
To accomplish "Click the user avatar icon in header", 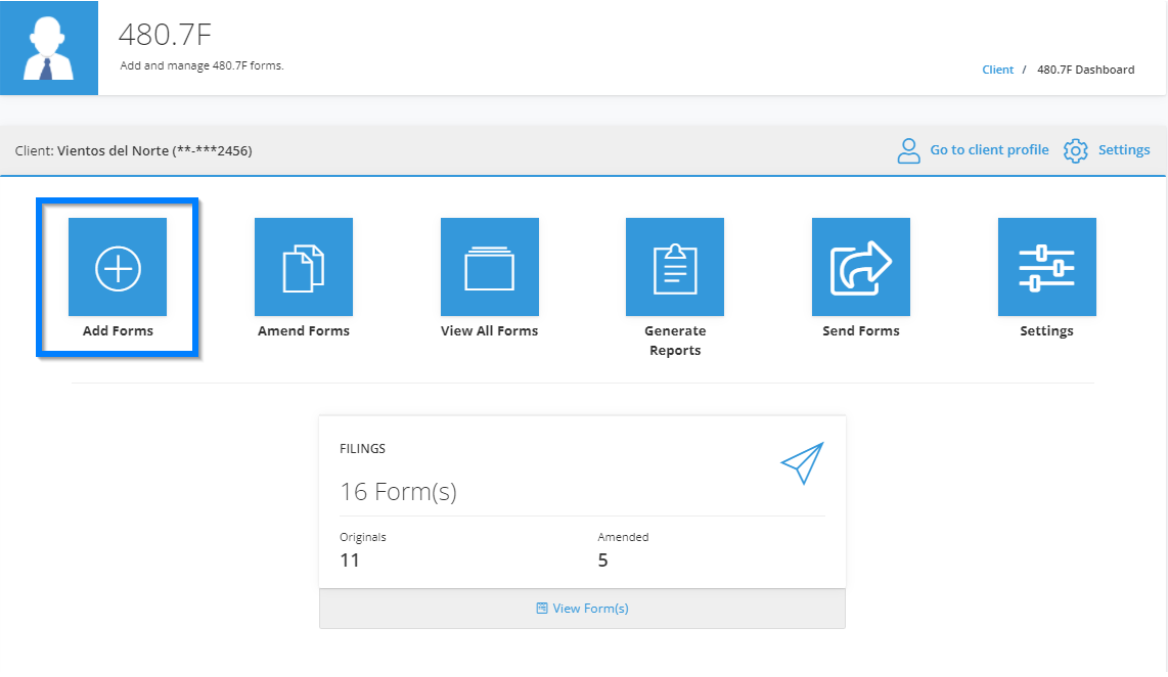I will (48, 48).
